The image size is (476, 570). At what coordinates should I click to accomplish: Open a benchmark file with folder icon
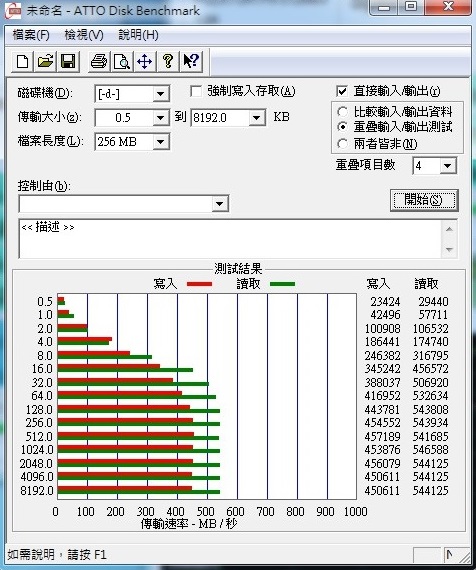45,61
